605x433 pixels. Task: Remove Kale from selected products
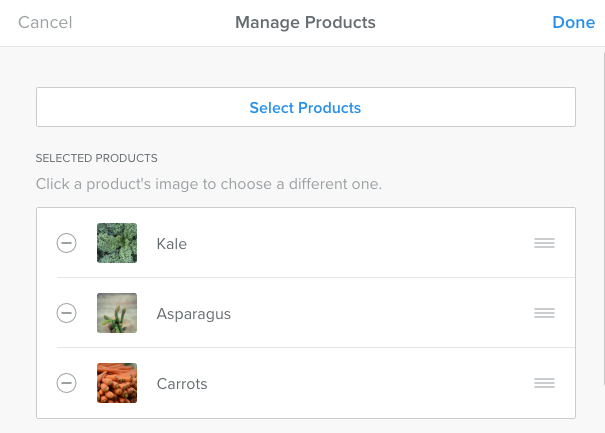point(66,243)
